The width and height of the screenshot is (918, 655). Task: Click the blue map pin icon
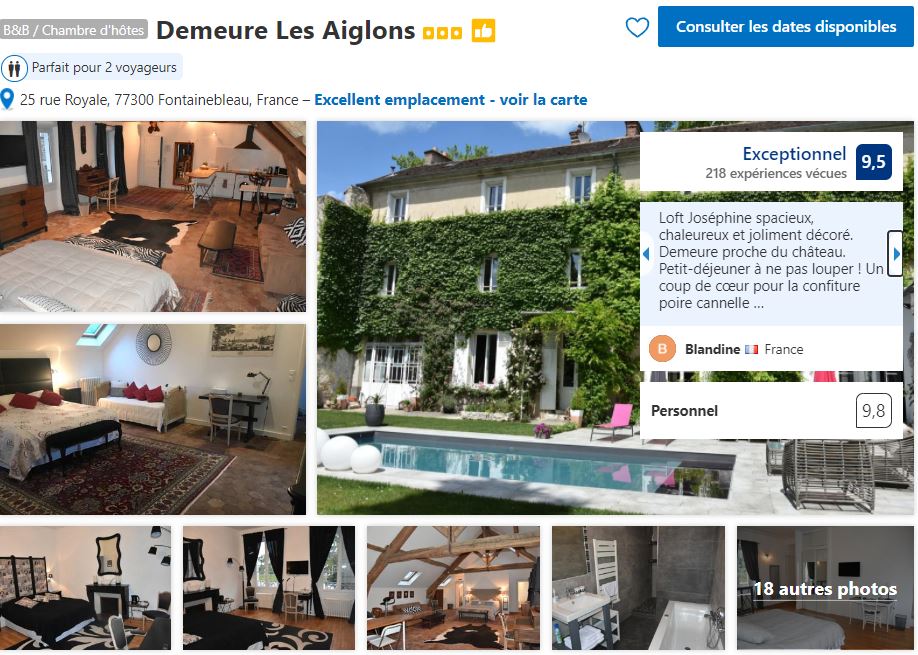[7, 100]
